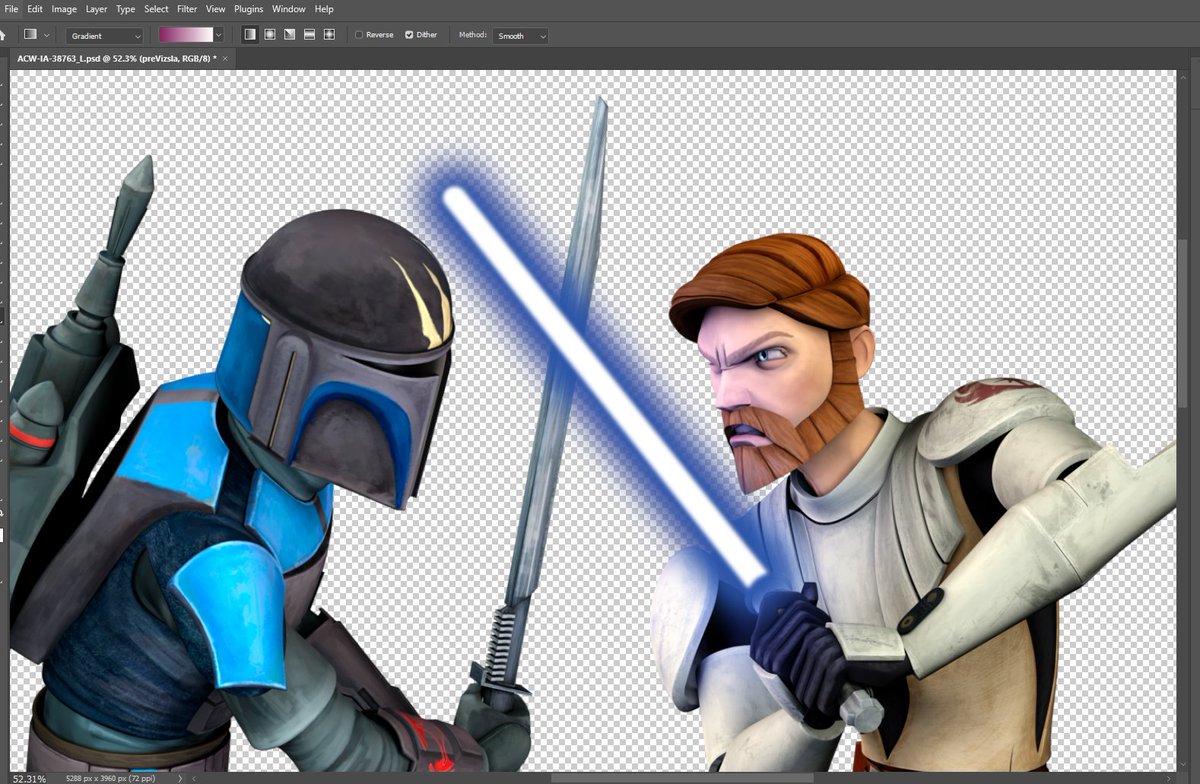Select the Reflected gradient style icon
The image size is (1200, 784).
(x=309, y=35)
